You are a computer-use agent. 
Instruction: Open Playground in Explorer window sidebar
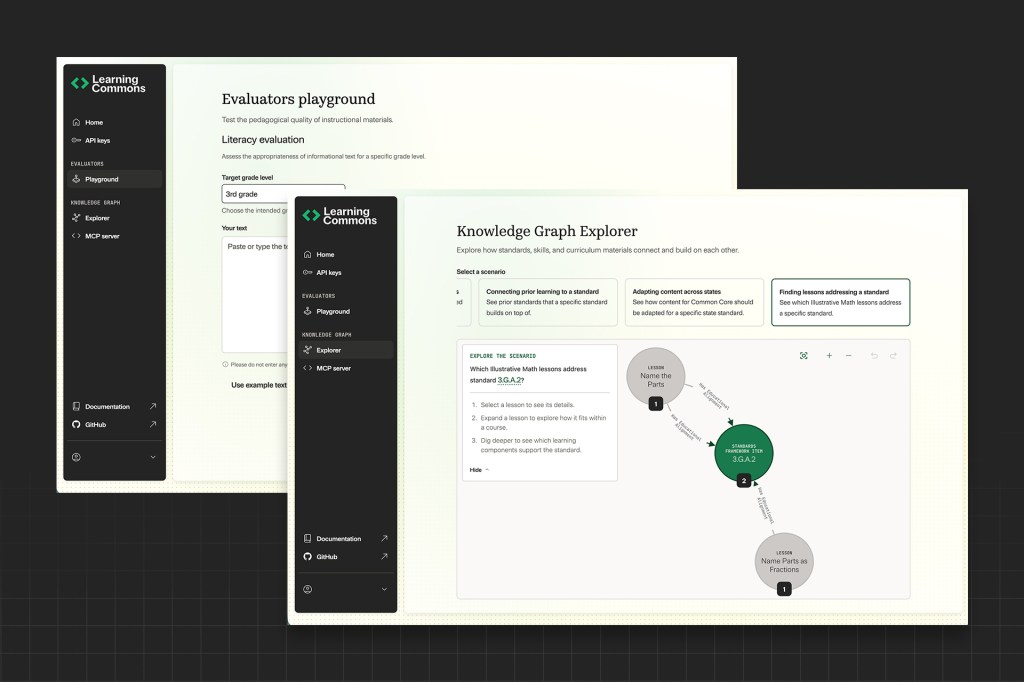345,312
